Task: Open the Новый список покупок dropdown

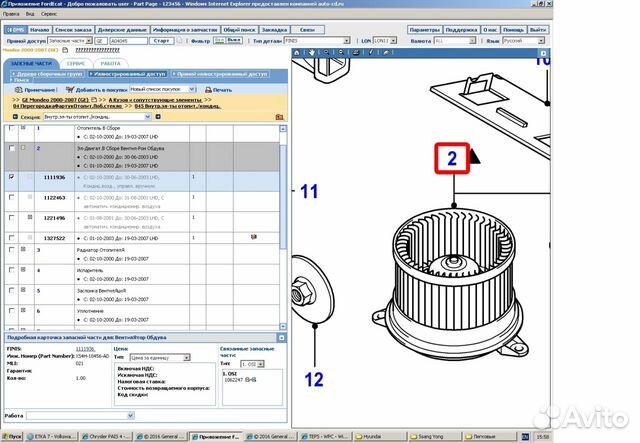Action: click(x=162, y=89)
